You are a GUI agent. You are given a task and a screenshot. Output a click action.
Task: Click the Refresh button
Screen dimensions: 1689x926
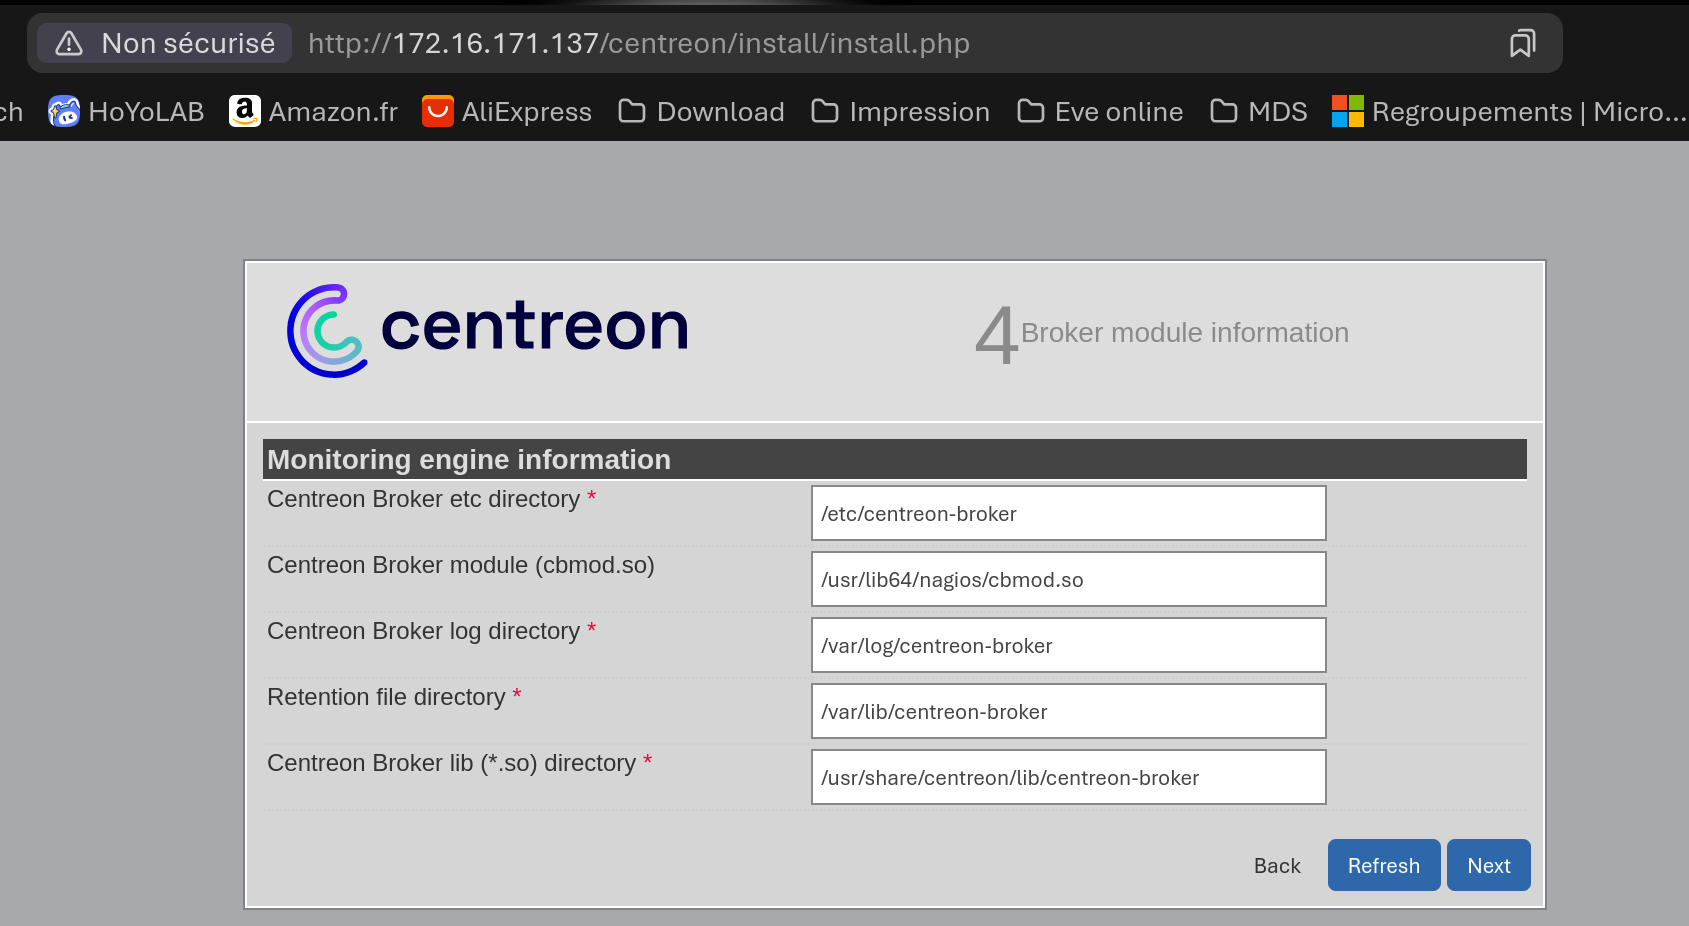click(1384, 865)
